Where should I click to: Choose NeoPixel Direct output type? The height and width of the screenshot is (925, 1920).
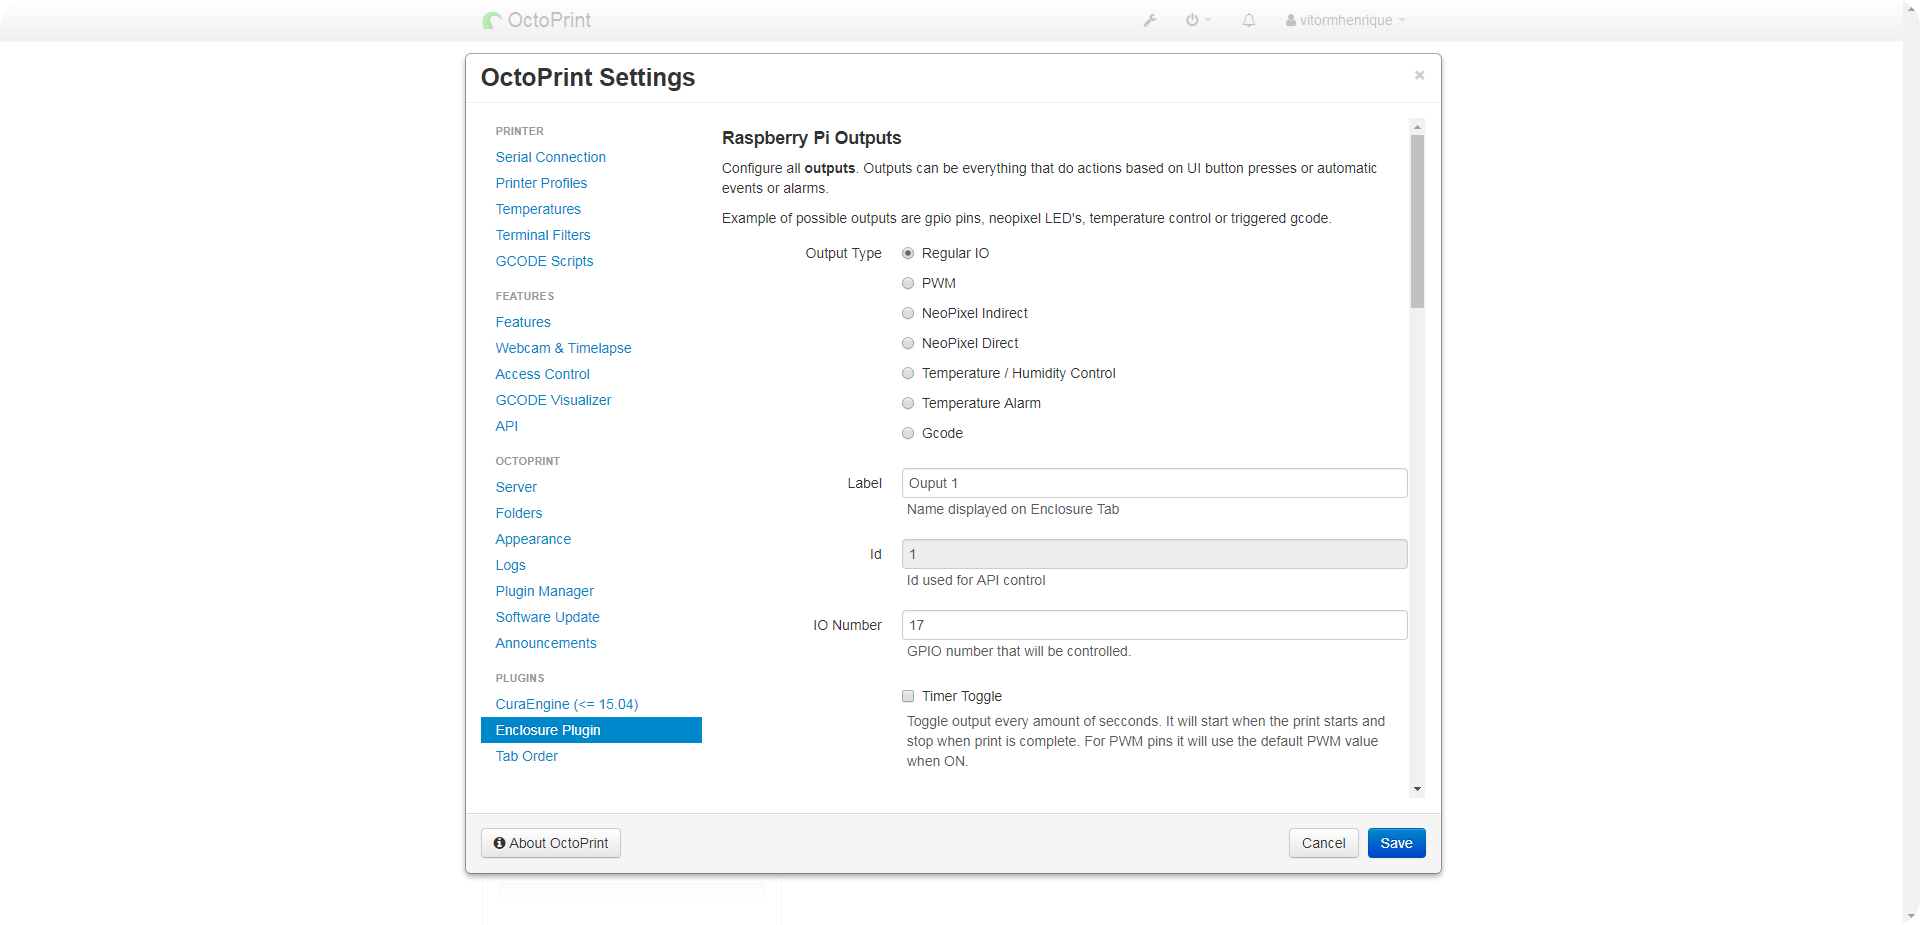pyautogui.click(x=908, y=343)
